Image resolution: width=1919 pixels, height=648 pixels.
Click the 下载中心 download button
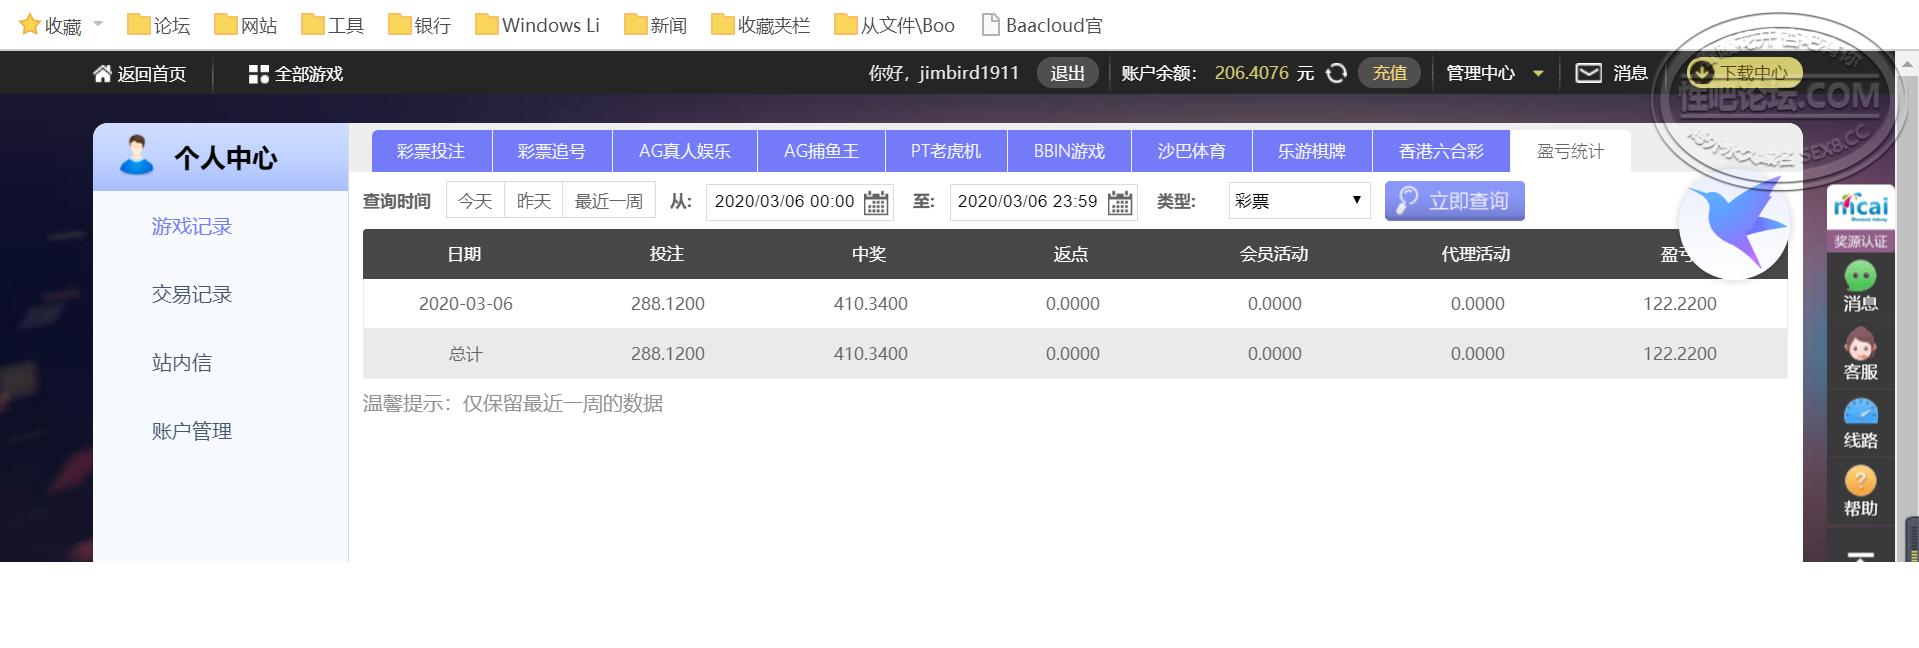point(1745,72)
